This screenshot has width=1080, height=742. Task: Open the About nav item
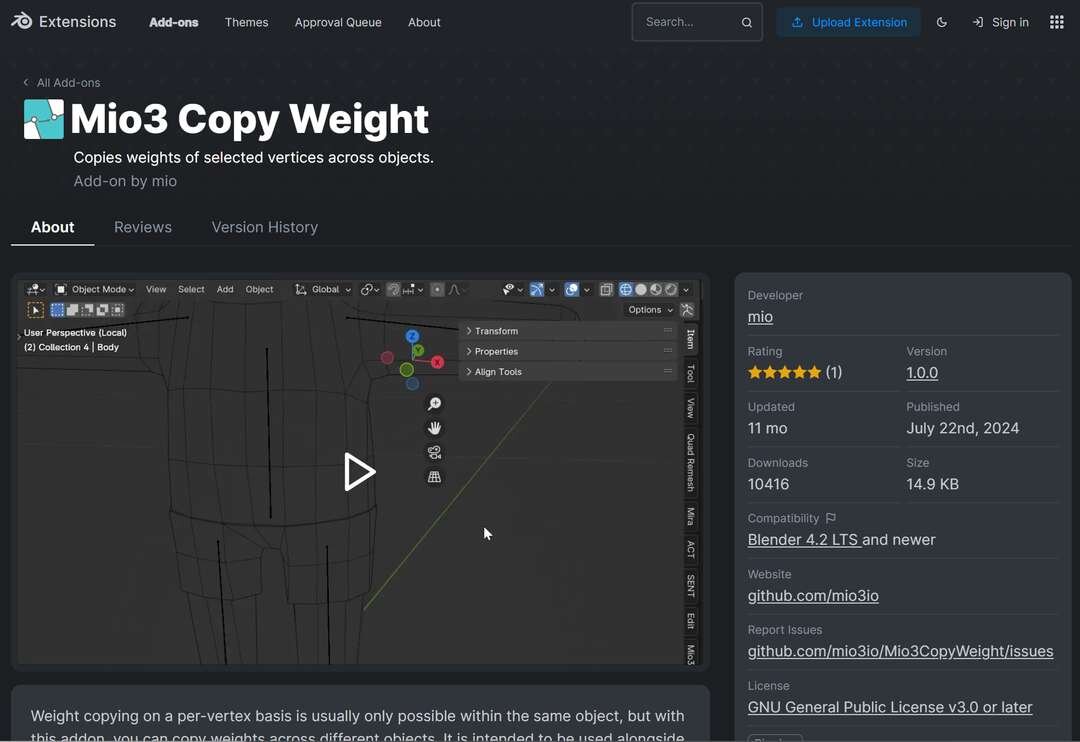coord(424,23)
